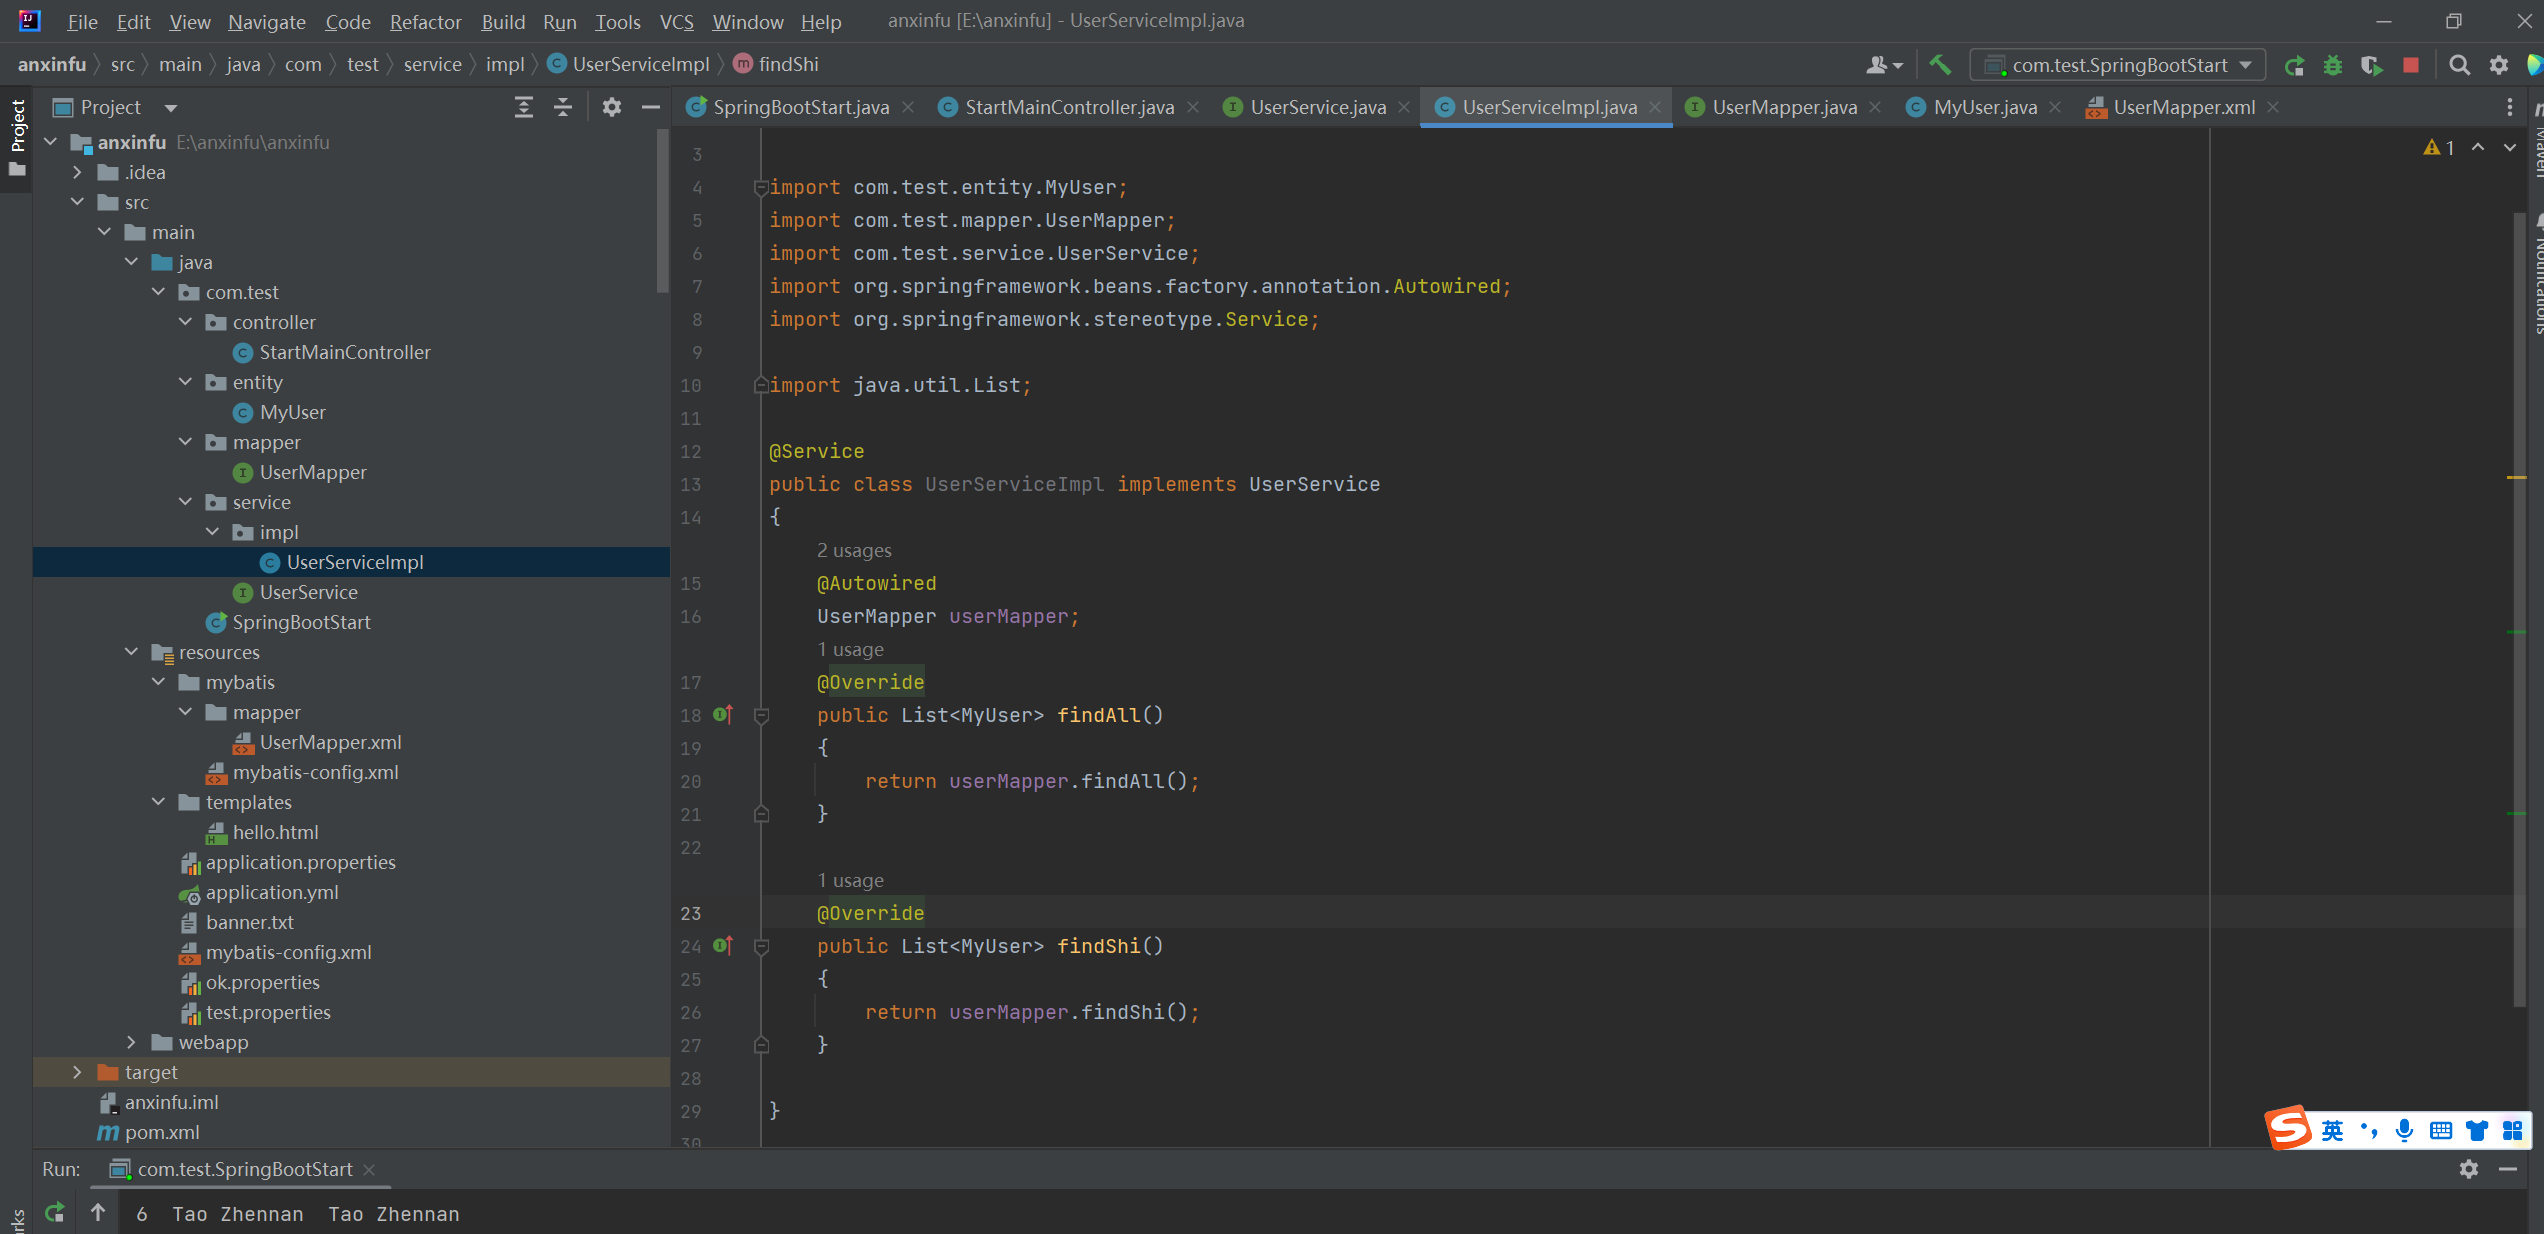Open the Refactor menu
The width and height of the screenshot is (2544, 1234).
(x=425, y=21)
